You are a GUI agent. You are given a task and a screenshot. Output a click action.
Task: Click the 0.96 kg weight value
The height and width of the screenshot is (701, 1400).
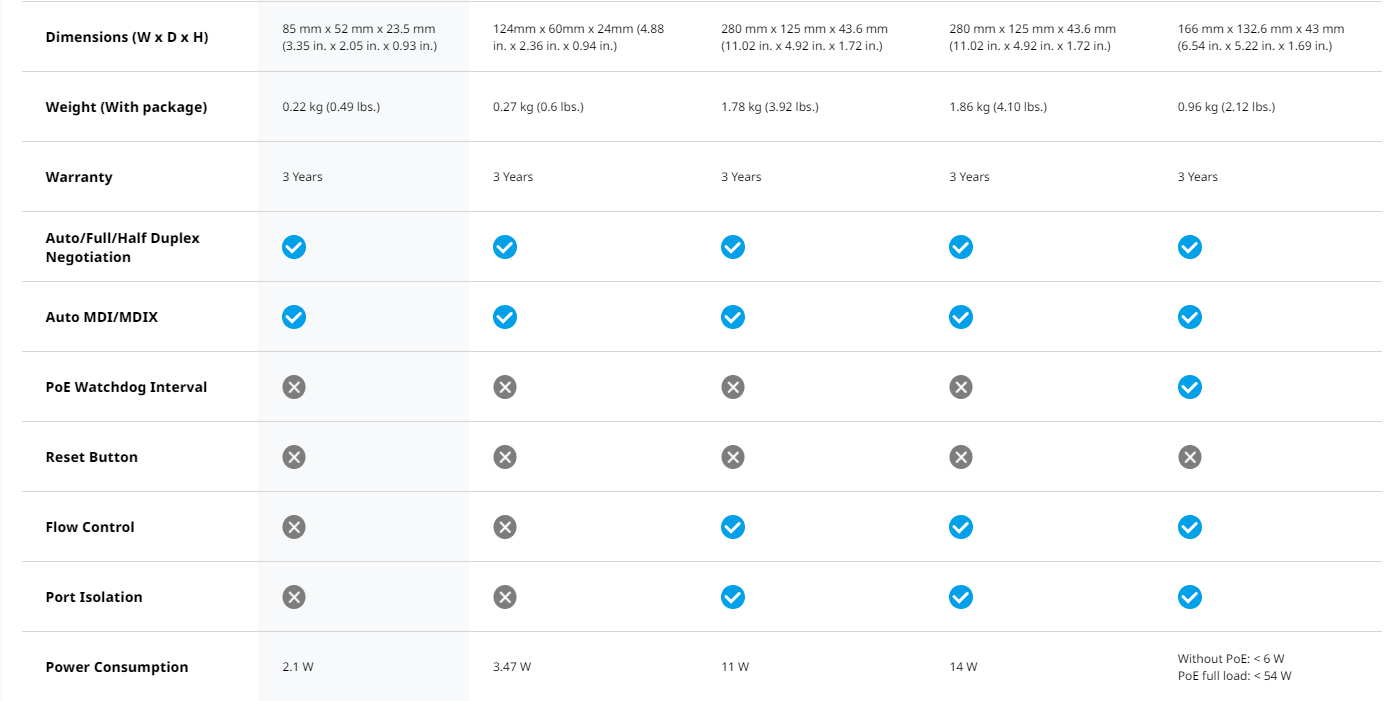tap(1226, 107)
